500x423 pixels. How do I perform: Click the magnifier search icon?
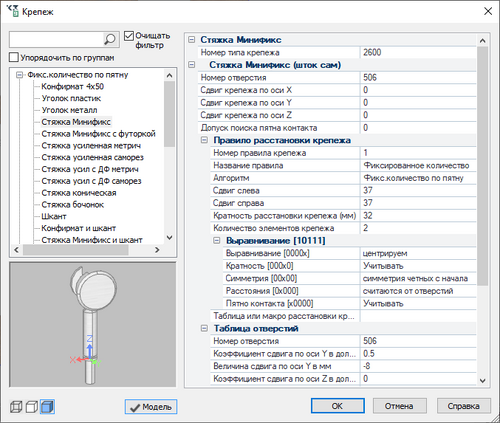110,39
